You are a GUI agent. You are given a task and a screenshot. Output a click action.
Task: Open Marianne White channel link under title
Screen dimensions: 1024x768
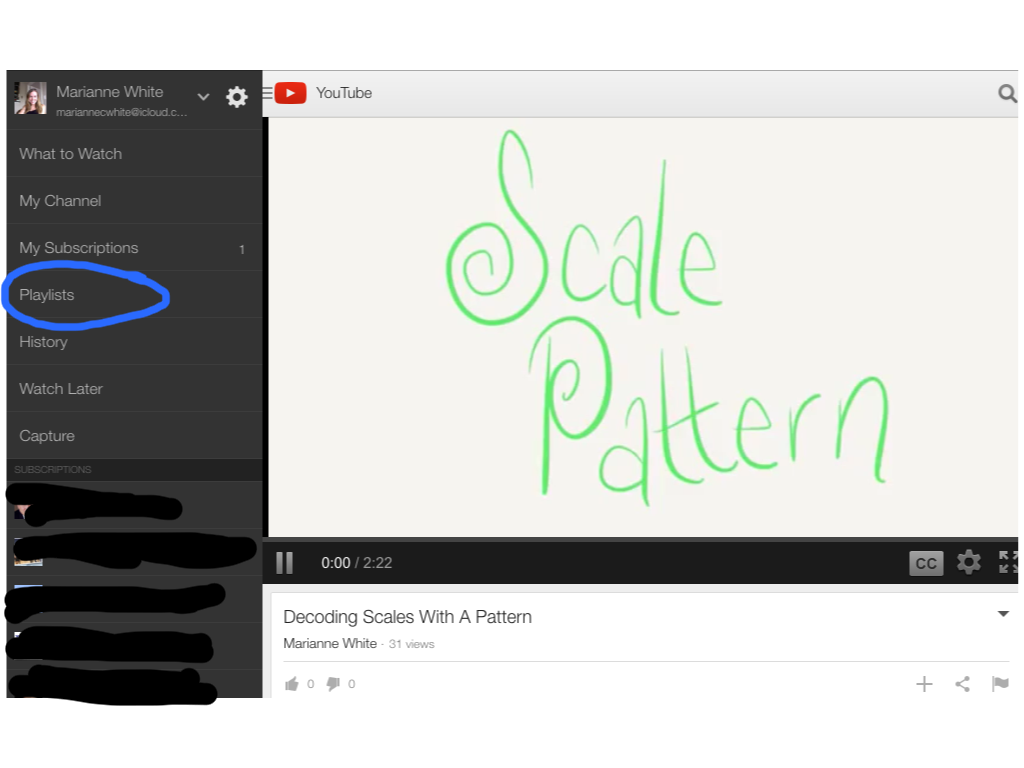click(x=330, y=643)
